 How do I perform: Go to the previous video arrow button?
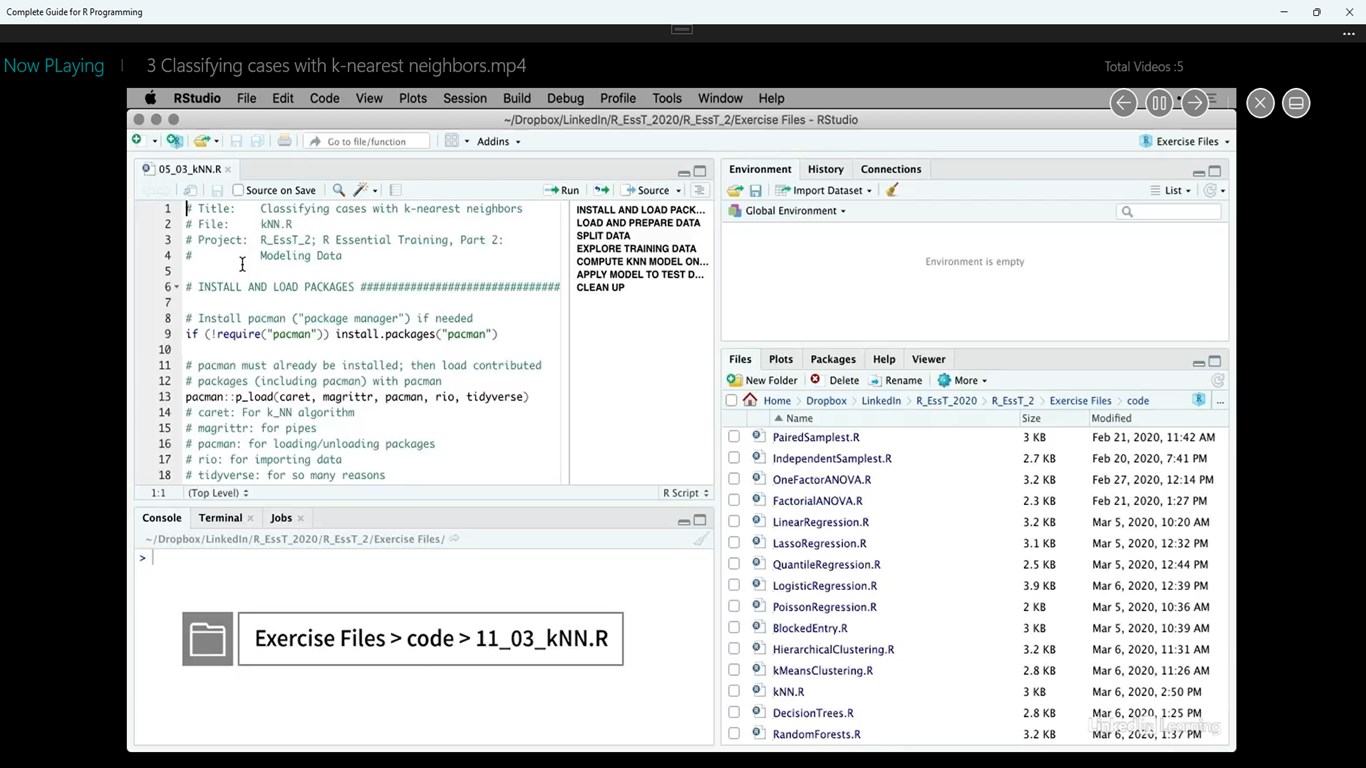coord(1123,103)
